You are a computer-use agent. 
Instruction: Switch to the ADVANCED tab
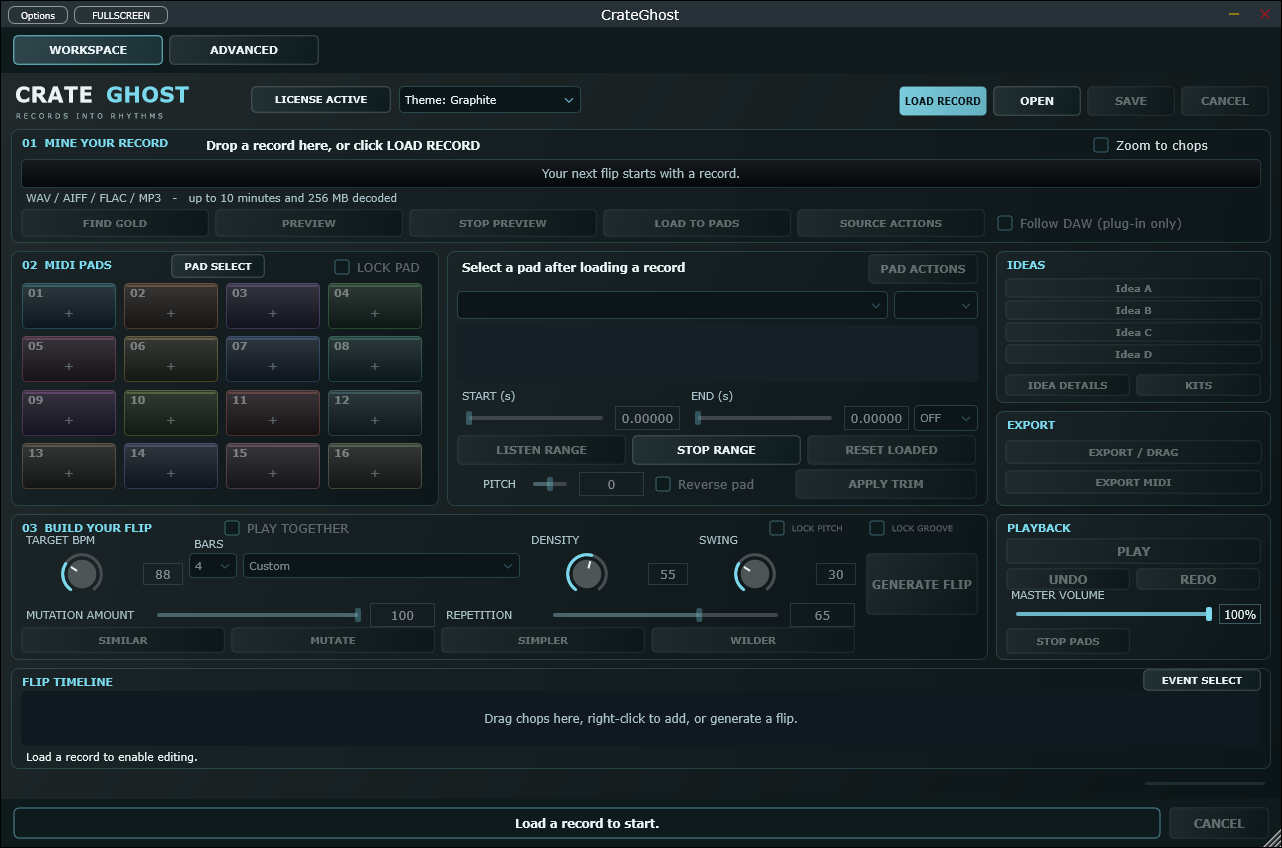click(x=244, y=50)
